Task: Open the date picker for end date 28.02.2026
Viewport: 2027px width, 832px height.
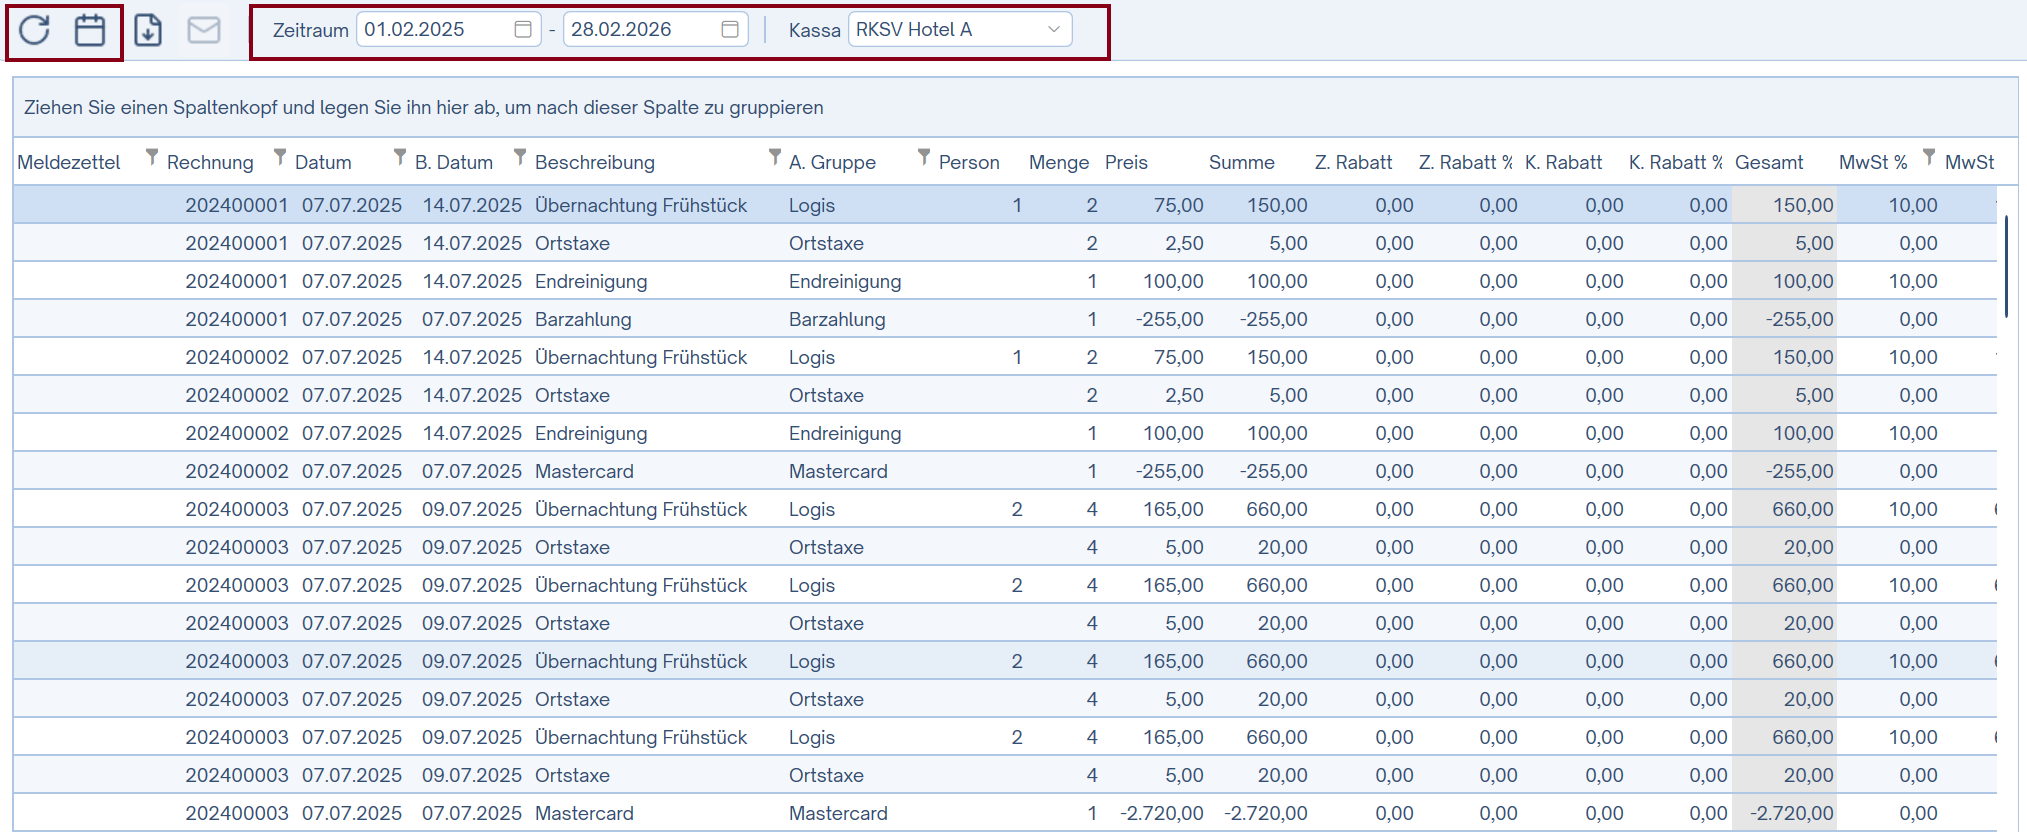Action: pos(729,30)
